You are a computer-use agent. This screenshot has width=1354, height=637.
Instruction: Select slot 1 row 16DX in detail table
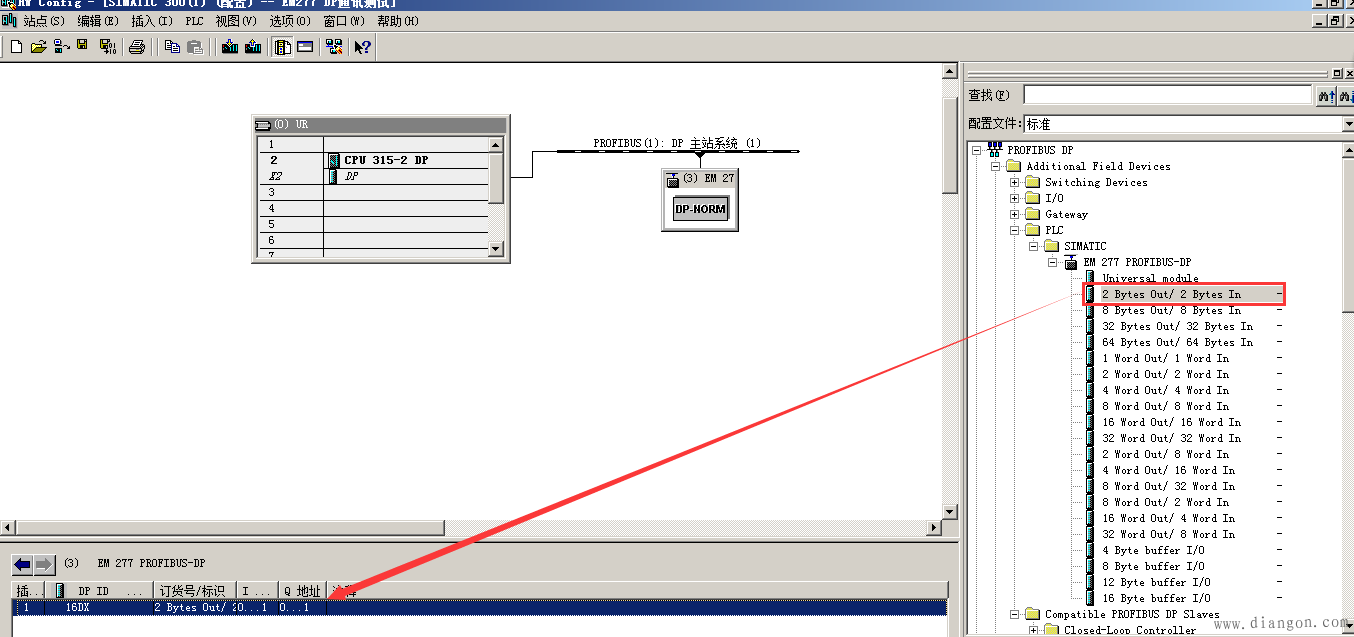(479, 607)
